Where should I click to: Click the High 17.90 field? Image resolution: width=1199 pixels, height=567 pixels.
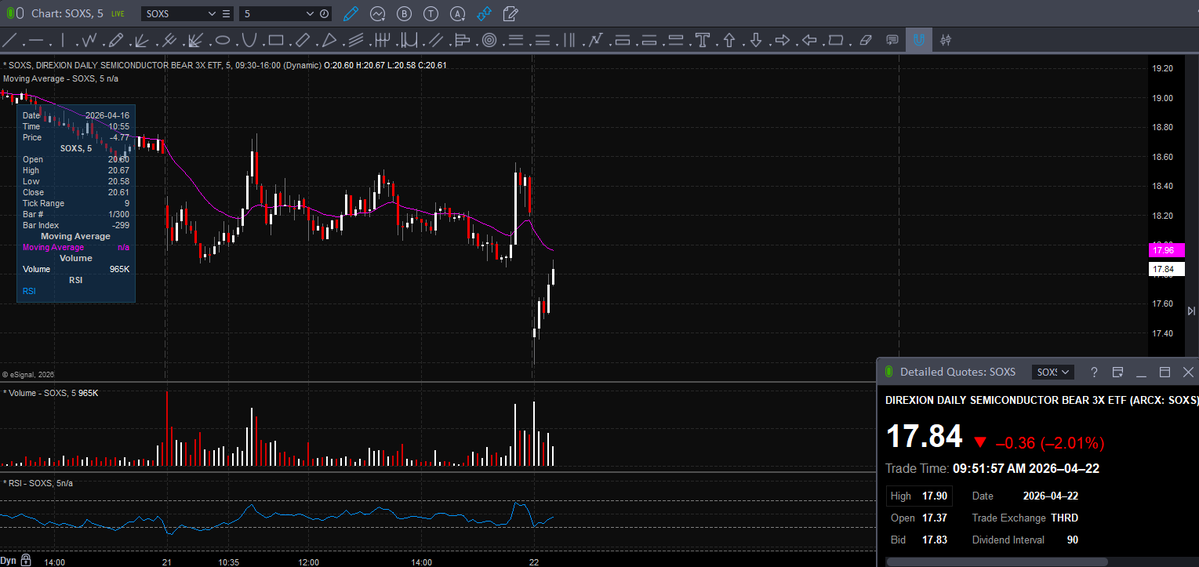919,496
